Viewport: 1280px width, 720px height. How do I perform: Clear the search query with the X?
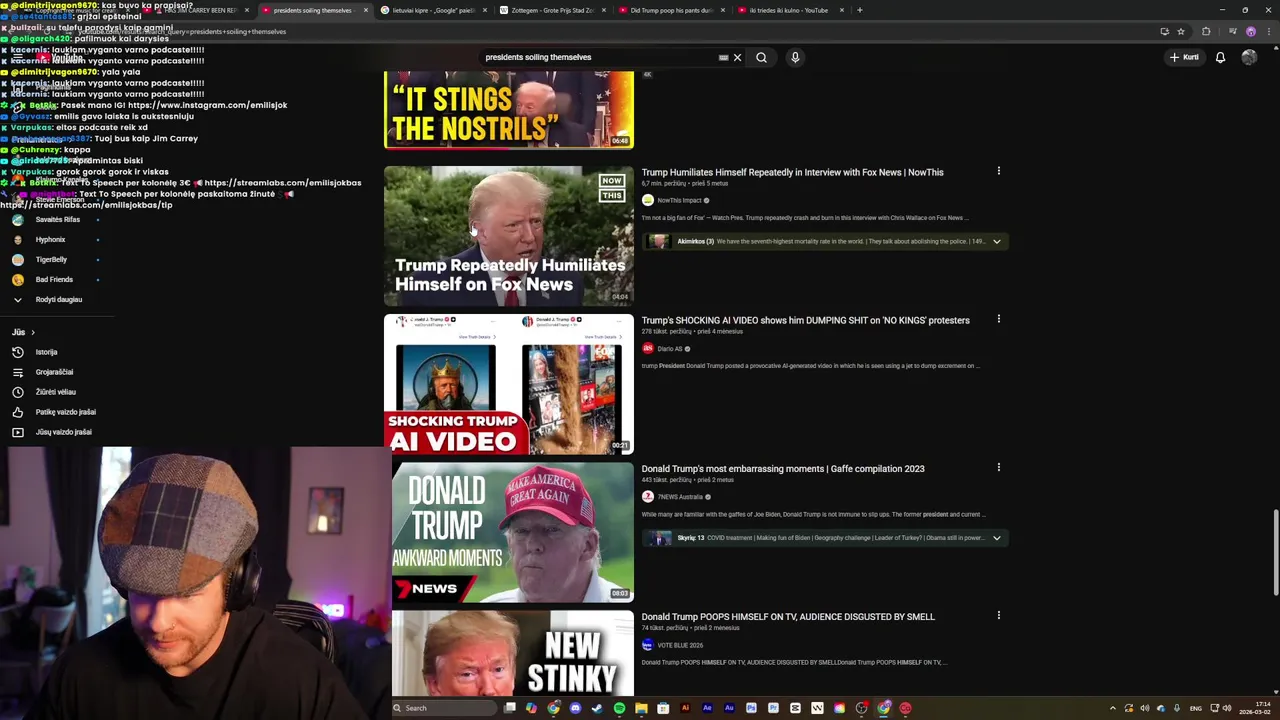(x=738, y=57)
